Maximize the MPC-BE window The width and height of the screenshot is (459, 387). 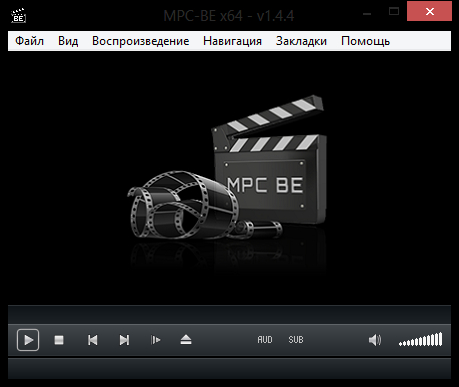point(394,12)
